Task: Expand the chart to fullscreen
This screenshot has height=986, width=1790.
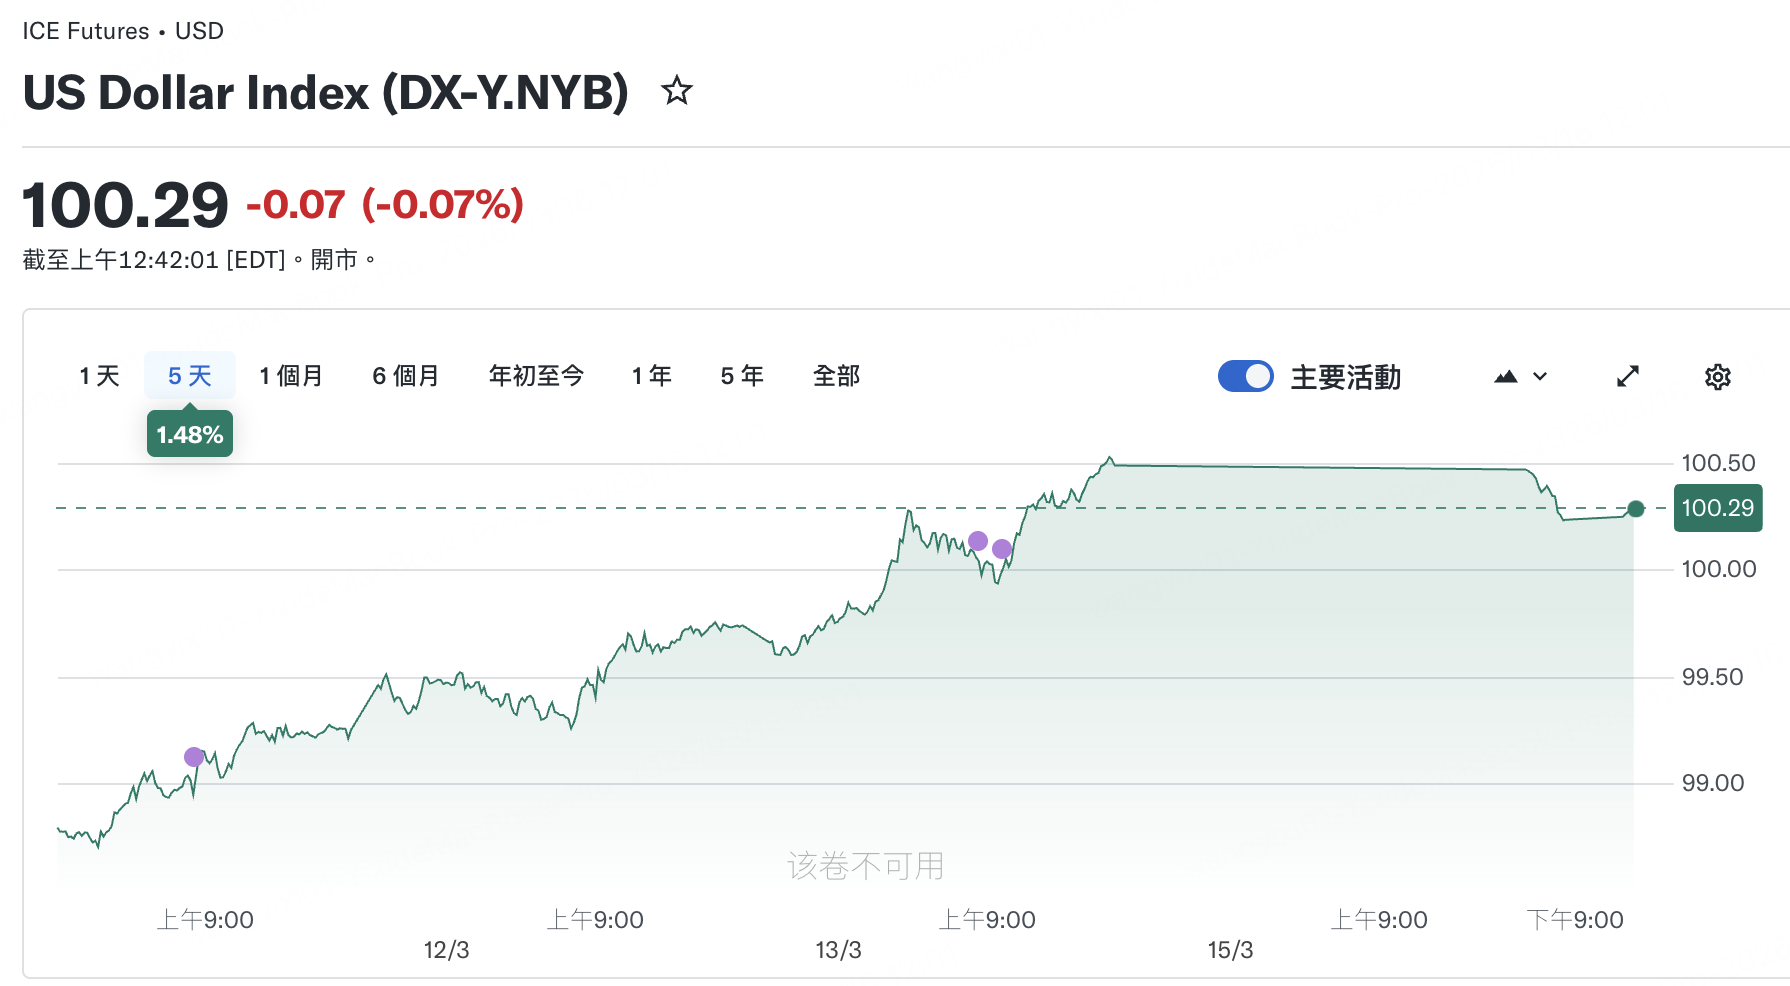Action: click(1628, 377)
